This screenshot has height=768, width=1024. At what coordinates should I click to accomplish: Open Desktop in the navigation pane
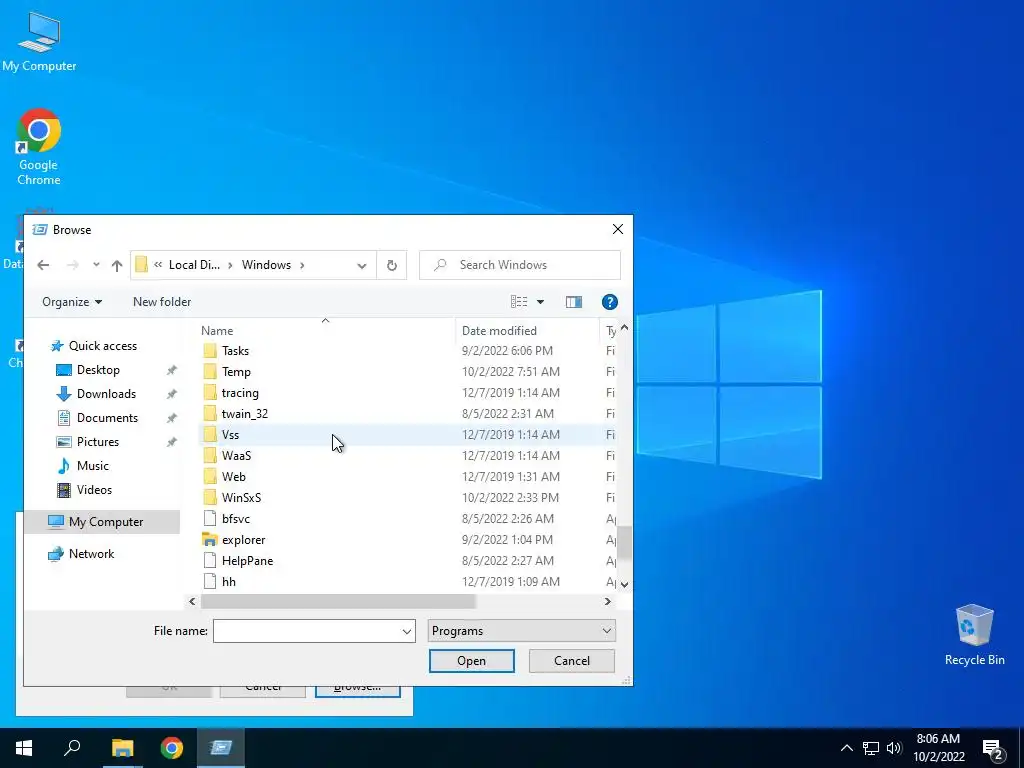point(98,370)
